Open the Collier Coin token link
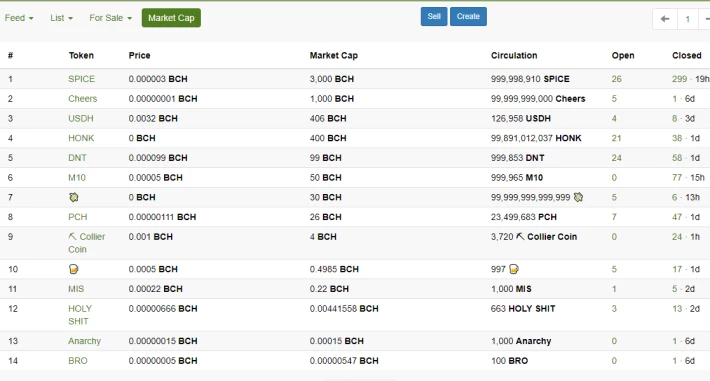The height and width of the screenshot is (381, 710). [x=86, y=243]
